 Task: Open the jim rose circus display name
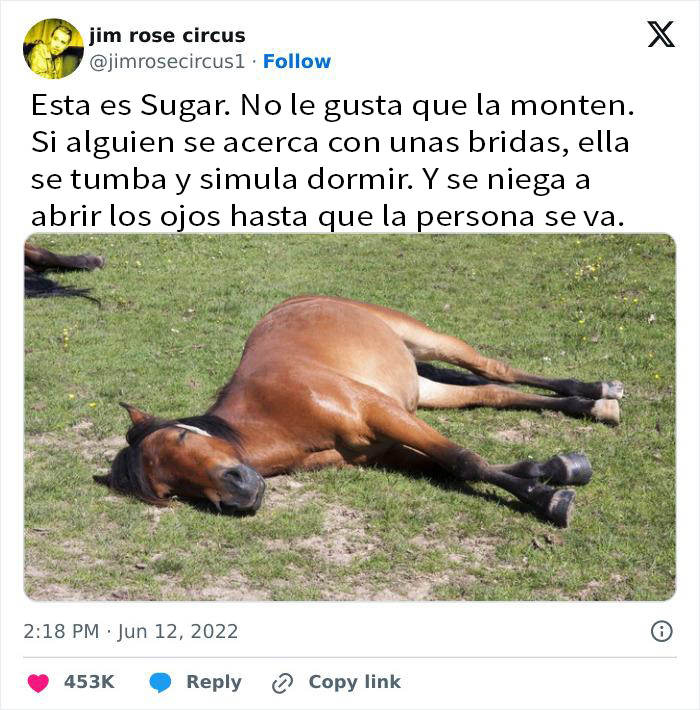pos(167,35)
